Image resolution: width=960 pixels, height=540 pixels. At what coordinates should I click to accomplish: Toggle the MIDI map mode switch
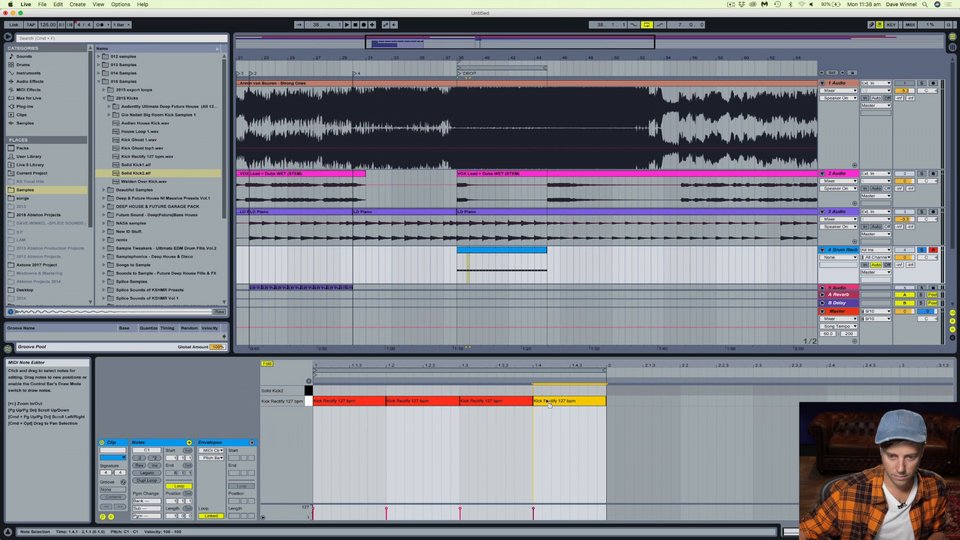(910, 24)
